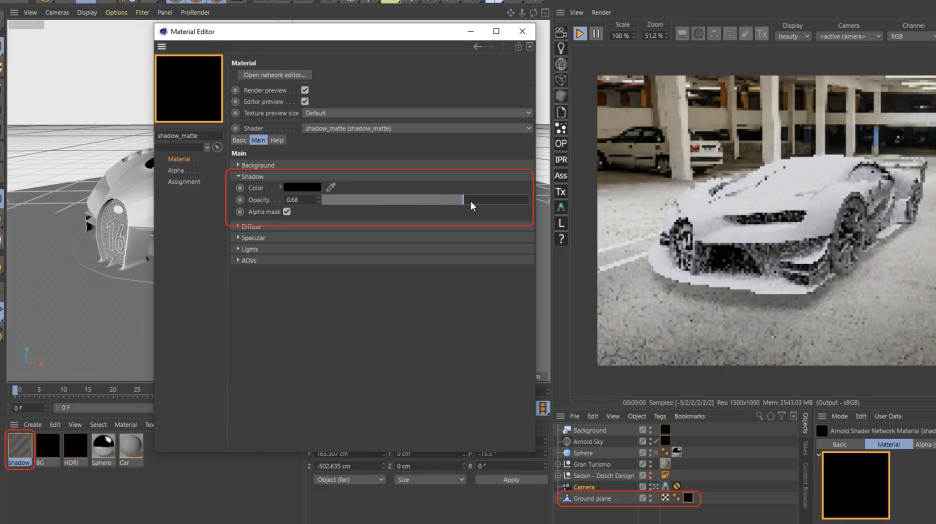Viewport: 936px width, 524px height.
Task: Start the IPR render with play button
Action: click(579, 33)
